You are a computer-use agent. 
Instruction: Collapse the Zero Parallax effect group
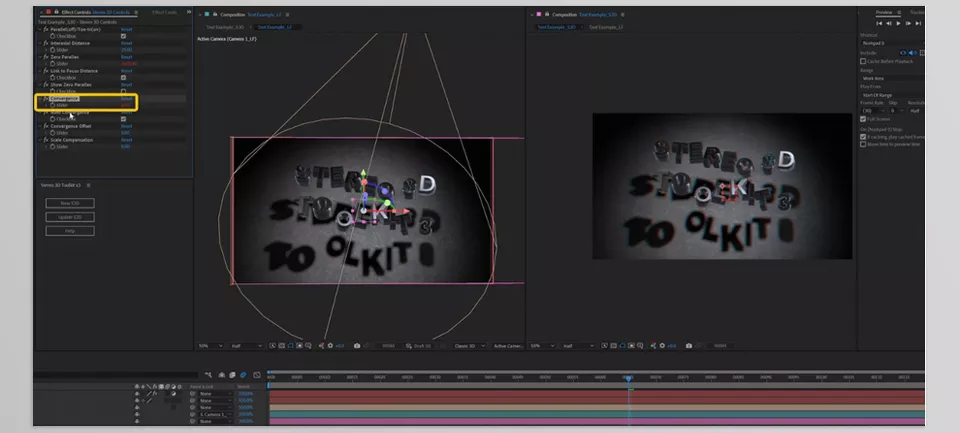pos(40,57)
